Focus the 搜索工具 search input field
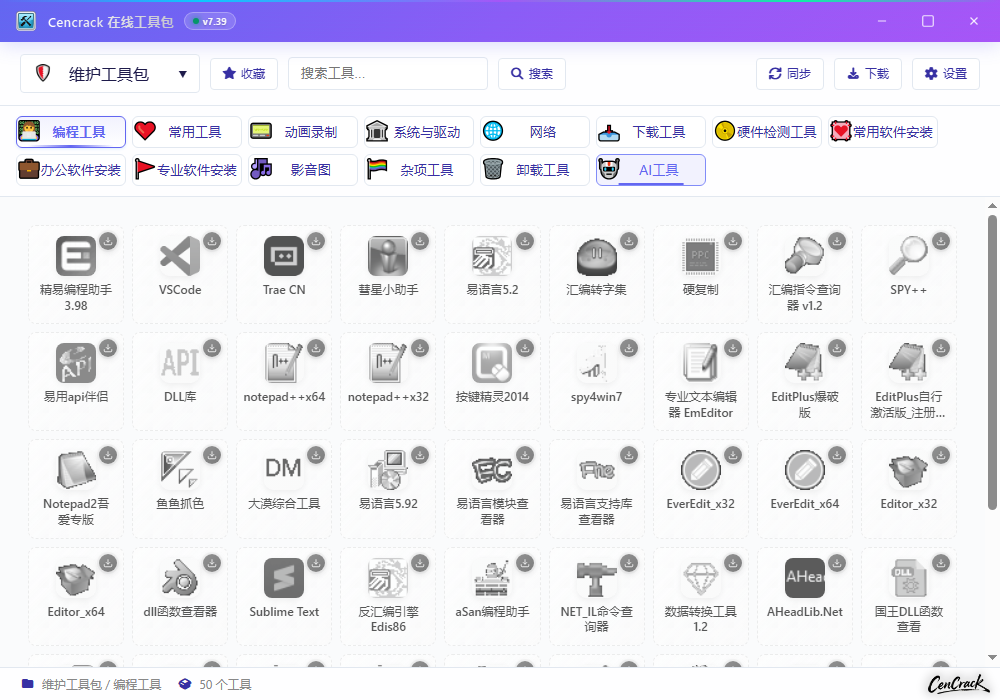The width and height of the screenshot is (1000, 700). click(x=388, y=74)
